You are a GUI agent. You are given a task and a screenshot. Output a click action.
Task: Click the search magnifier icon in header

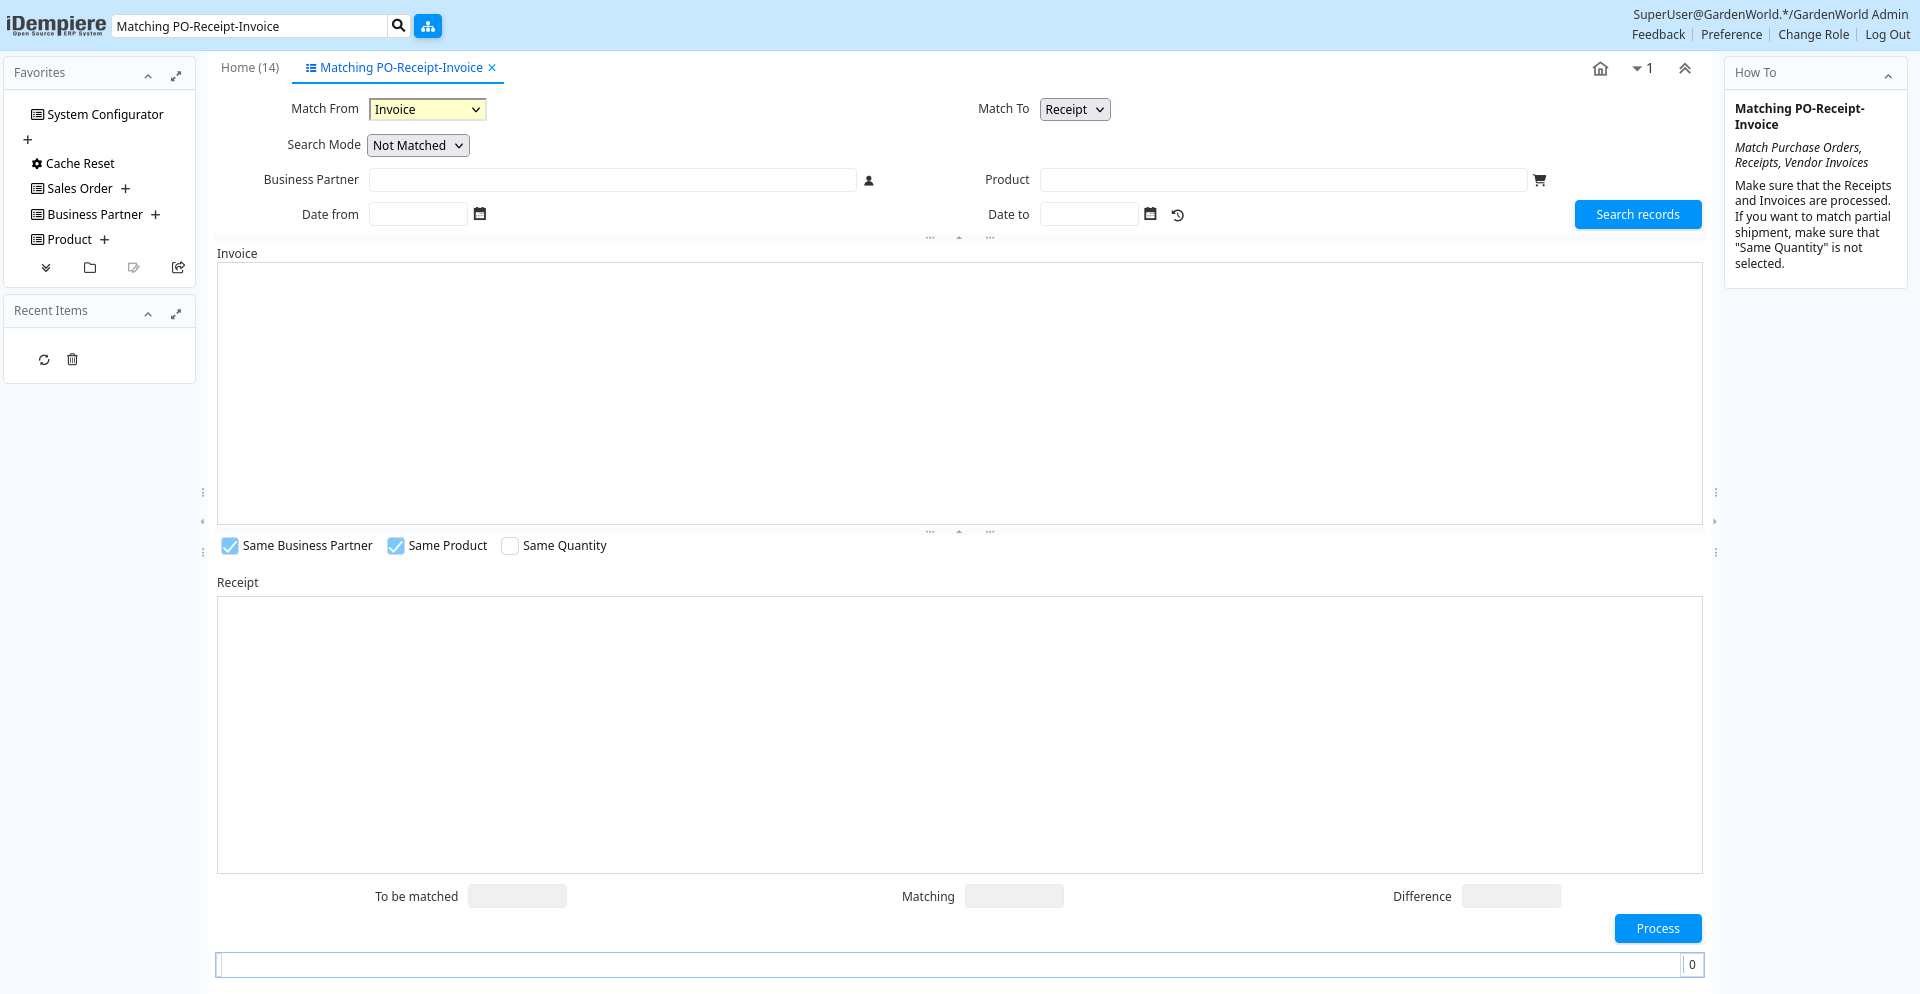click(x=398, y=26)
